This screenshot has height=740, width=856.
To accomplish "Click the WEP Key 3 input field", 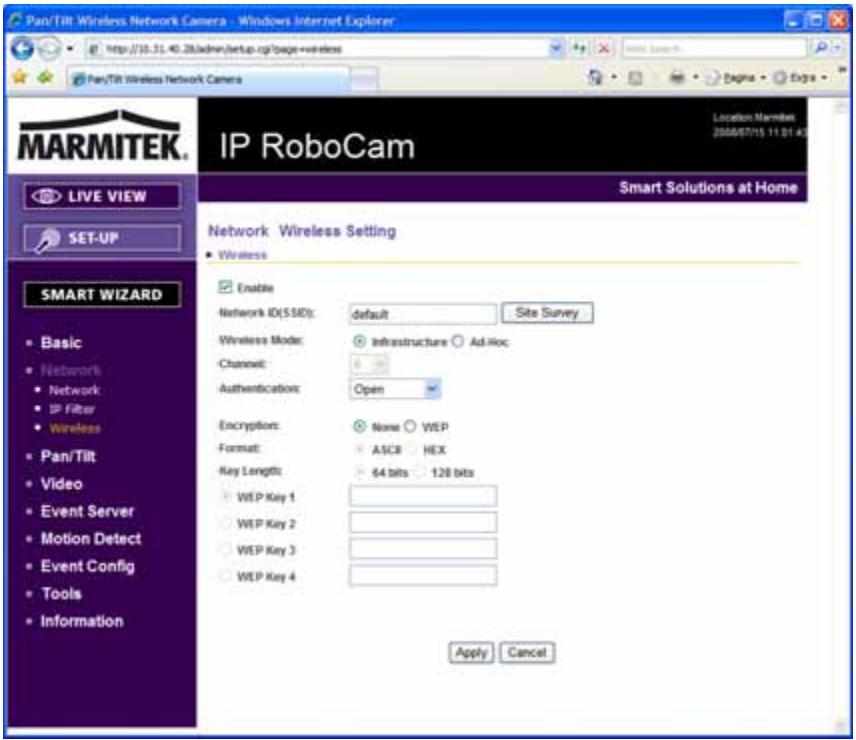I will [x=423, y=548].
